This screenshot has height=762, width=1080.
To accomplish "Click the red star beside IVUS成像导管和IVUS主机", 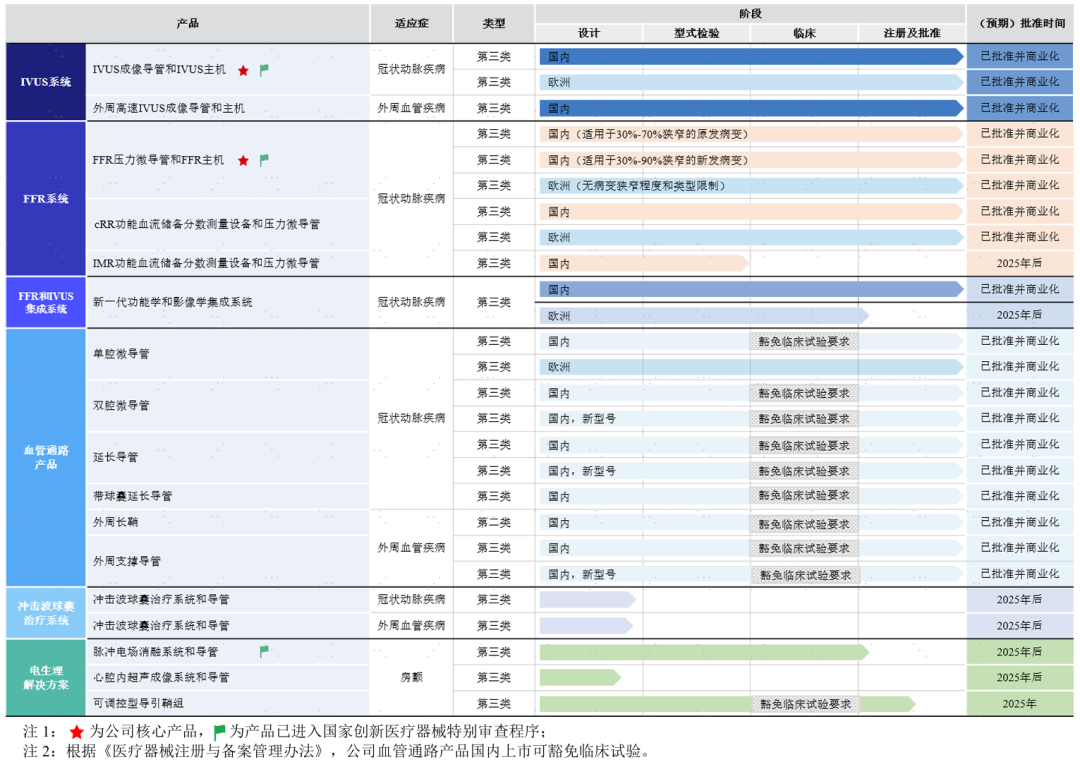I will click(243, 70).
